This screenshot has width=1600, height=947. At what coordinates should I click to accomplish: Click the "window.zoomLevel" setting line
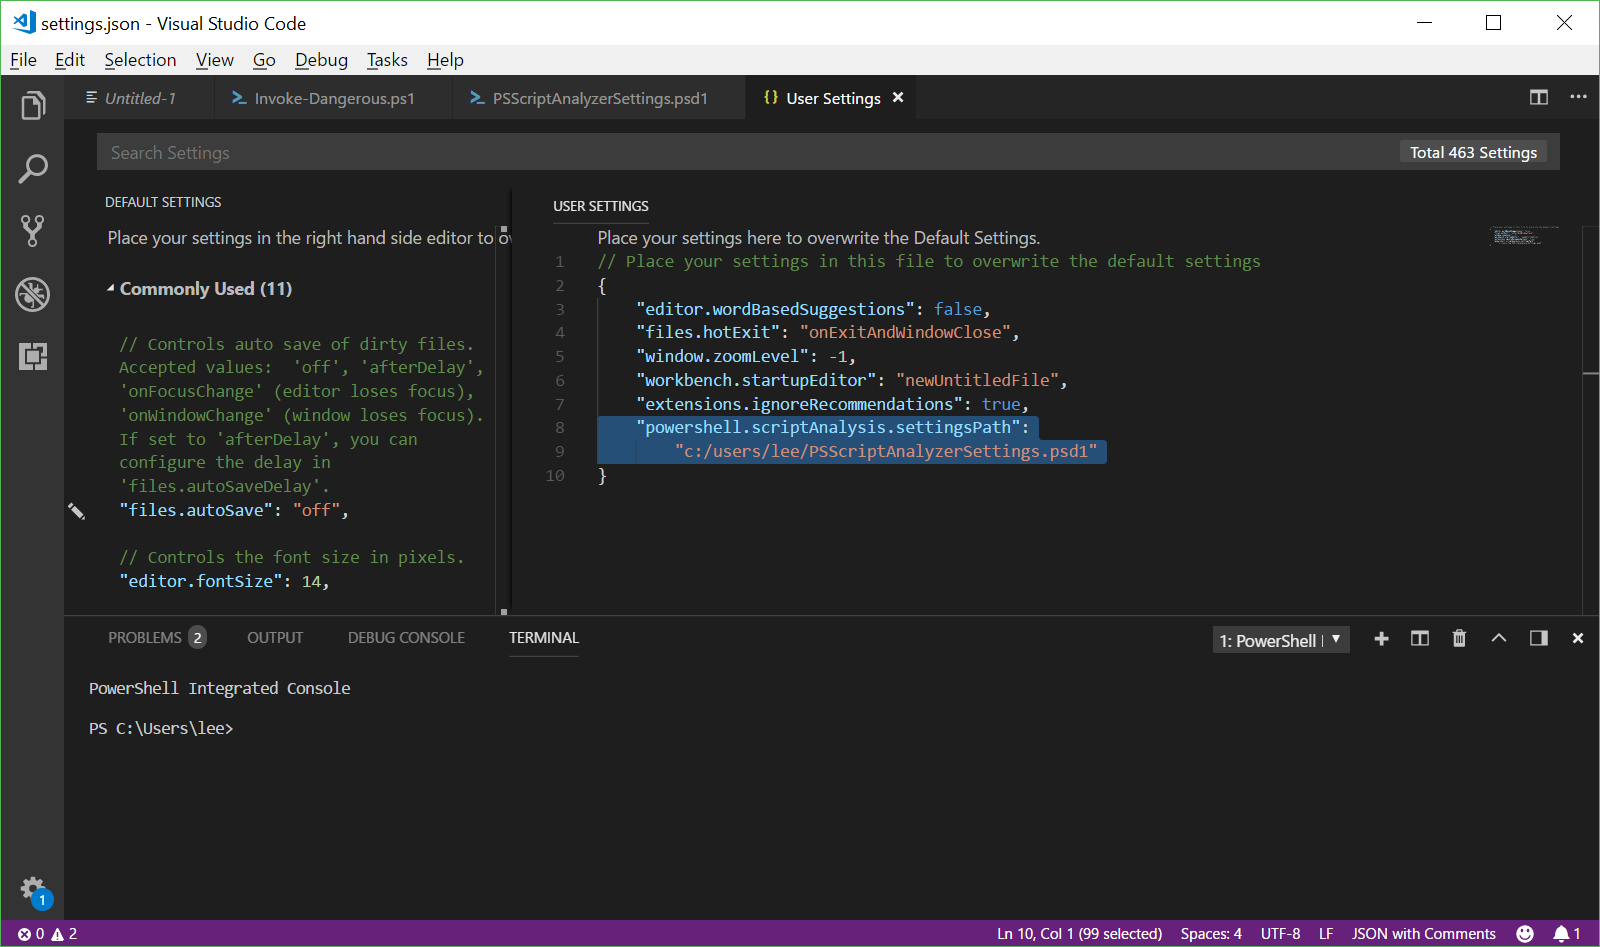tap(746, 356)
